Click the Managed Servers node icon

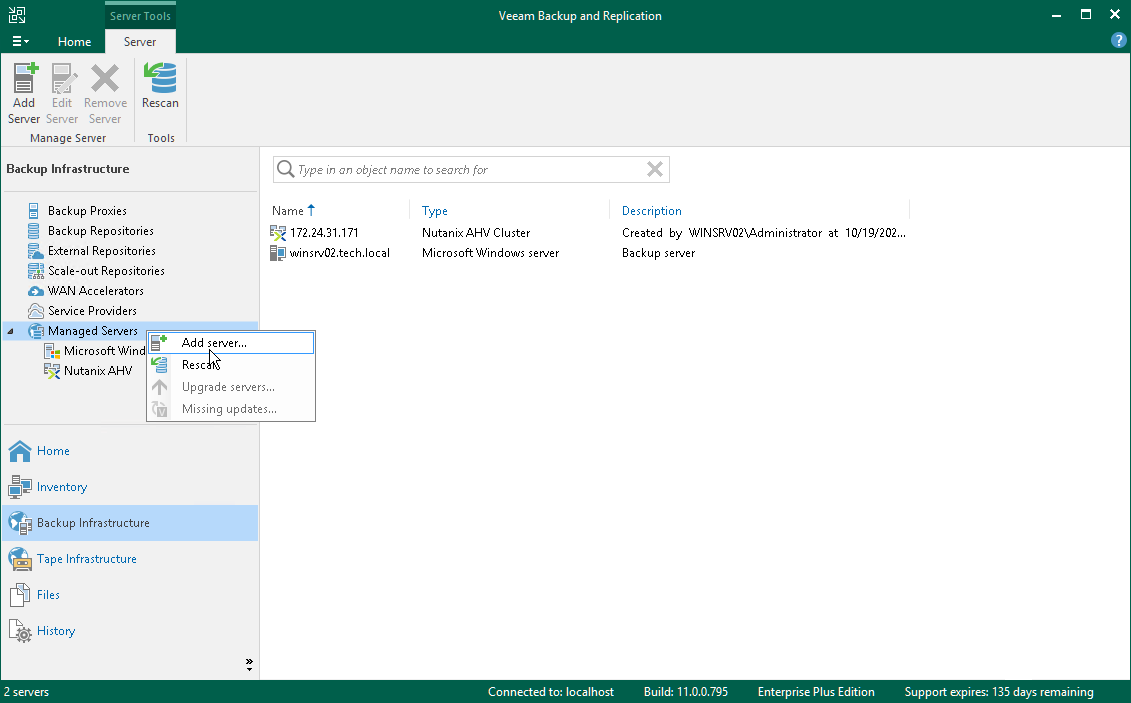tap(35, 331)
